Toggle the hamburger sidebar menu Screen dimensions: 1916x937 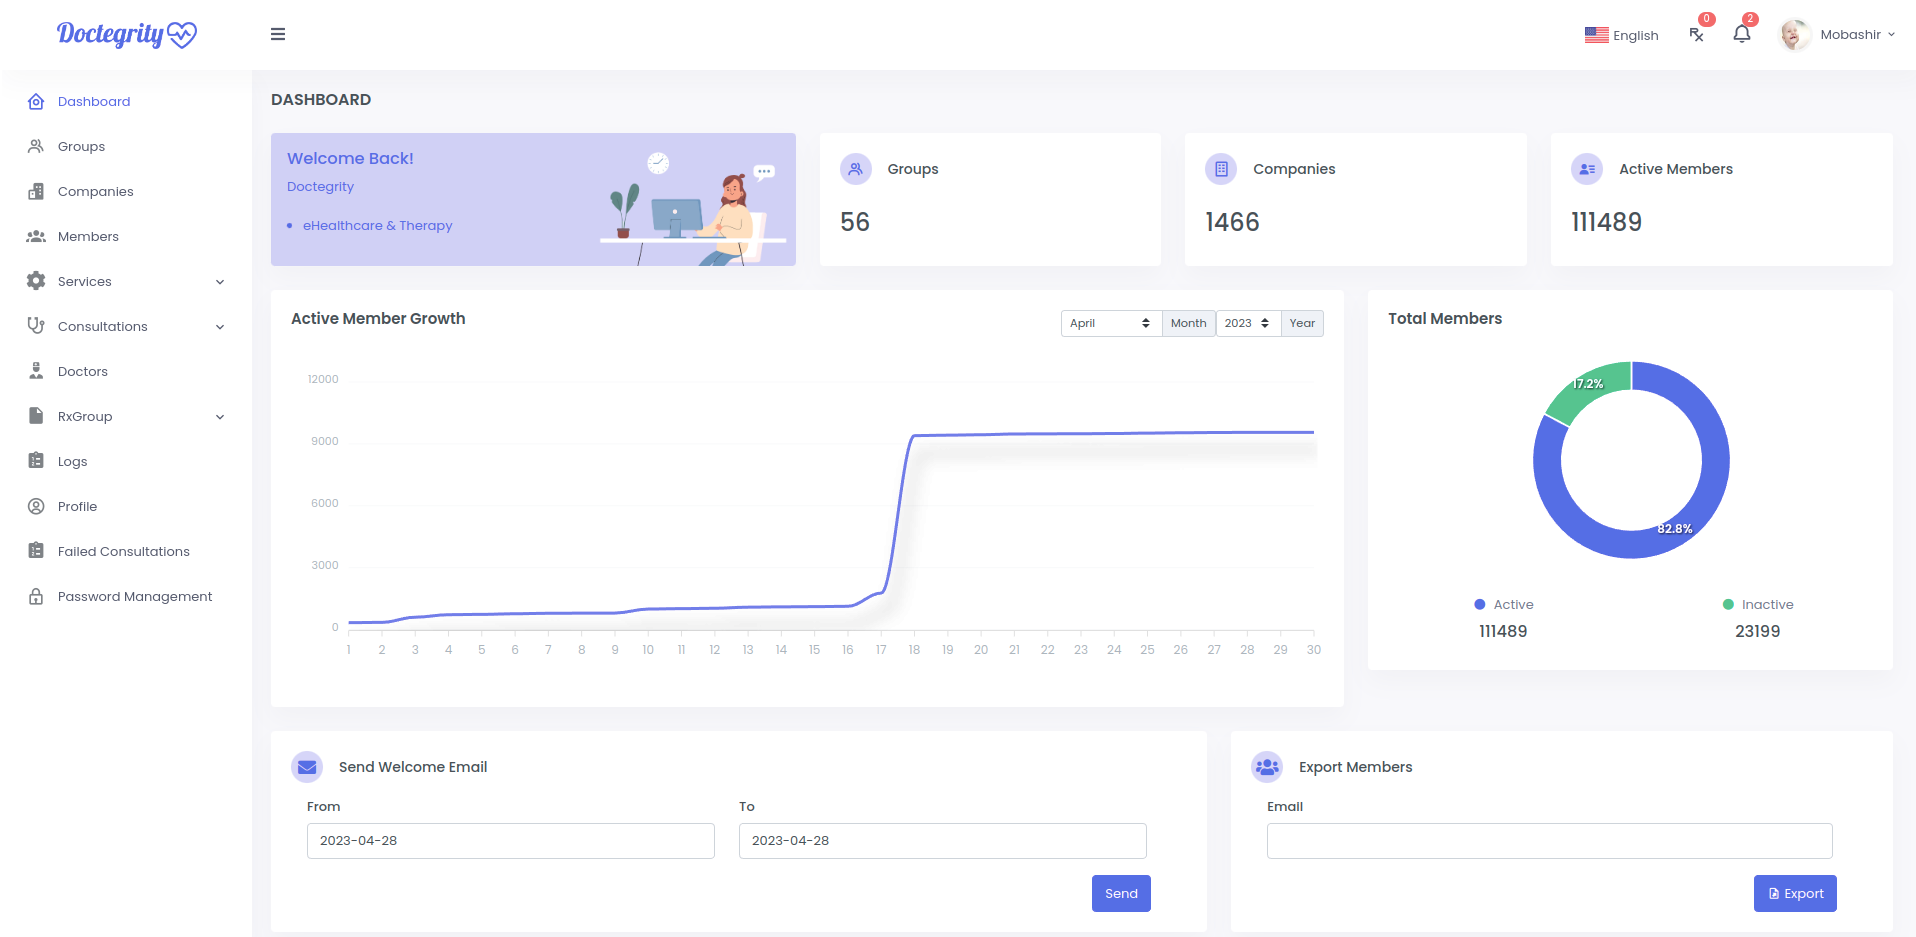pos(278,34)
